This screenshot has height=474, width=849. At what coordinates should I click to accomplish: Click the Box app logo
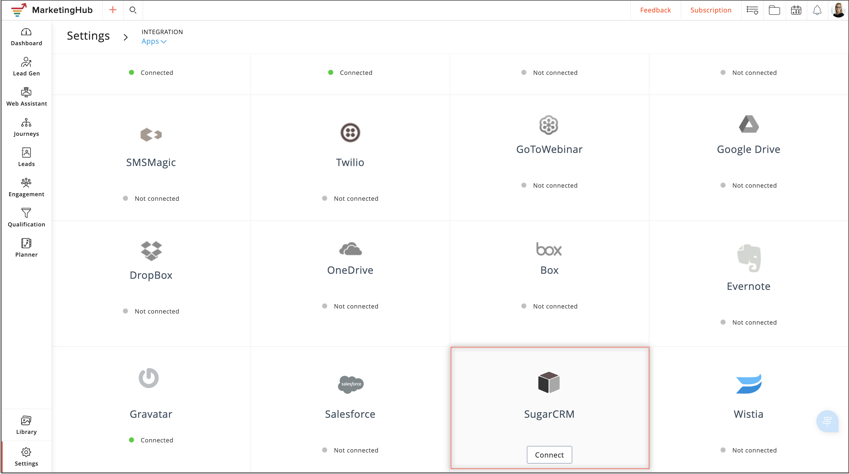(549, 249)
